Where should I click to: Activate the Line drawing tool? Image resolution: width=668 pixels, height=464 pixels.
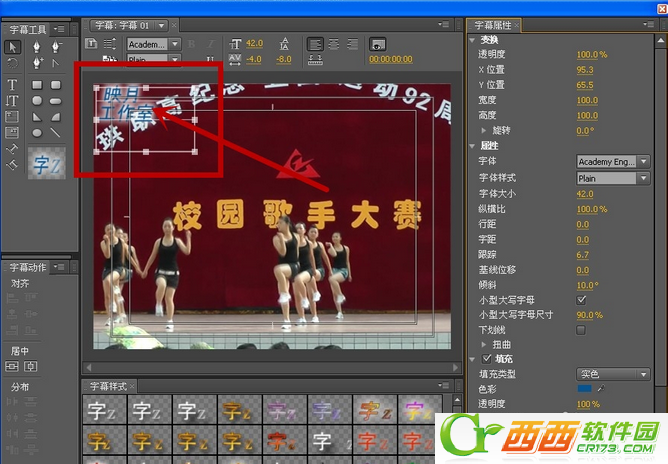pyautogui.click(x=54, y=132)
